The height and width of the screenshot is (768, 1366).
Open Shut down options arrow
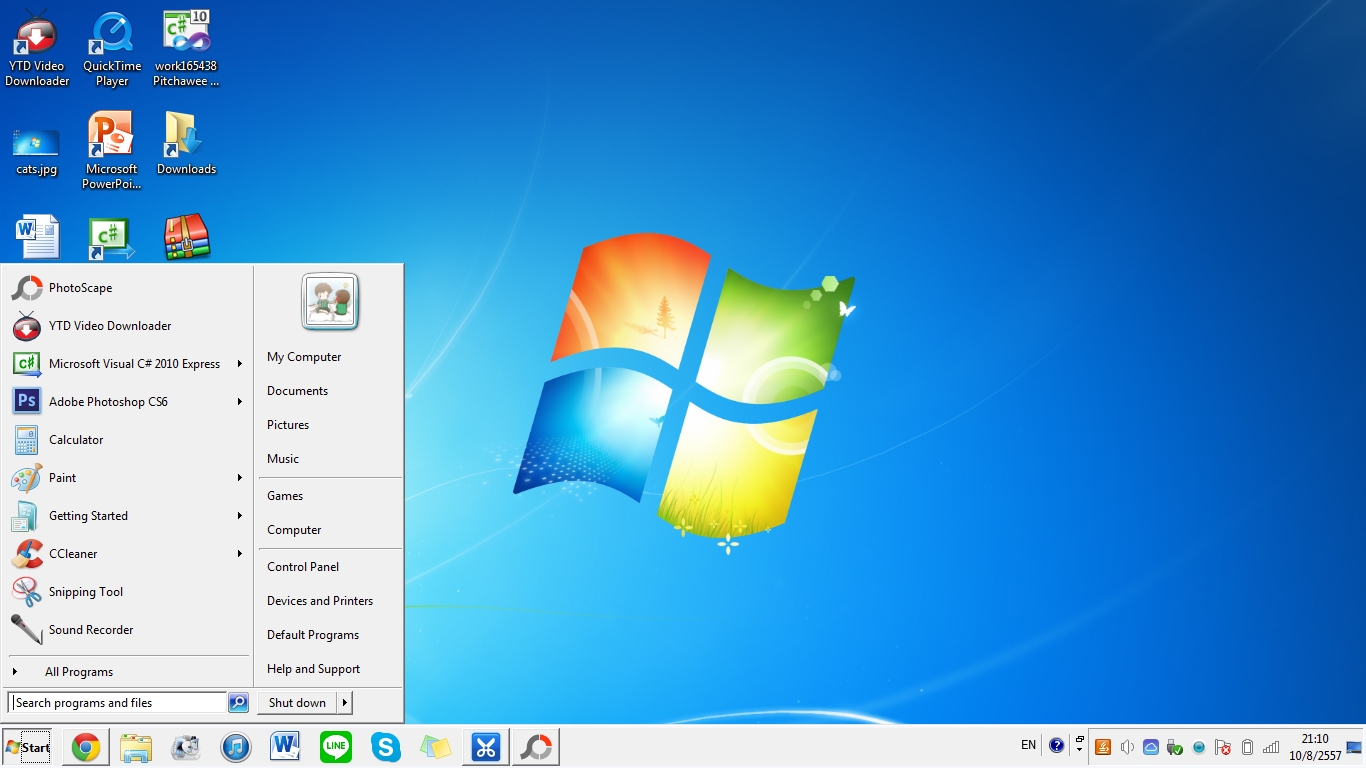click(x=344, y=703)
